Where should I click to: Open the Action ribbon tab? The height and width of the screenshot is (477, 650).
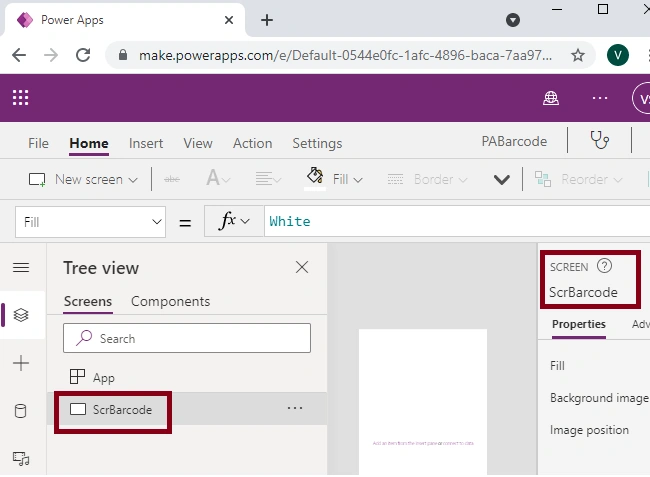point(252,143)
